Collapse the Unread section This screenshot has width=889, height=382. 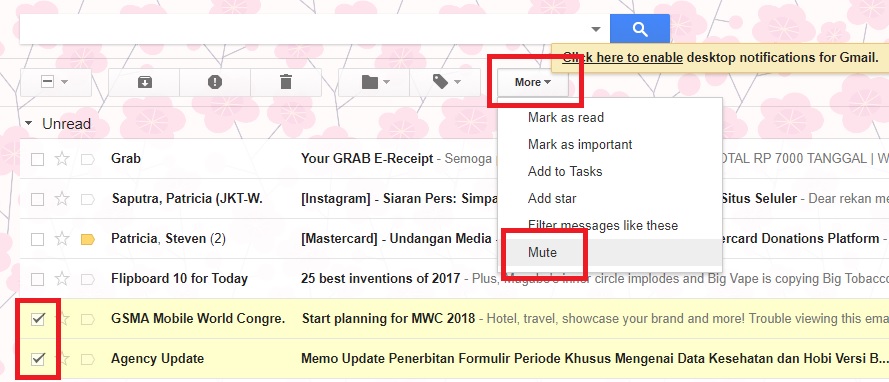point(29,124)
